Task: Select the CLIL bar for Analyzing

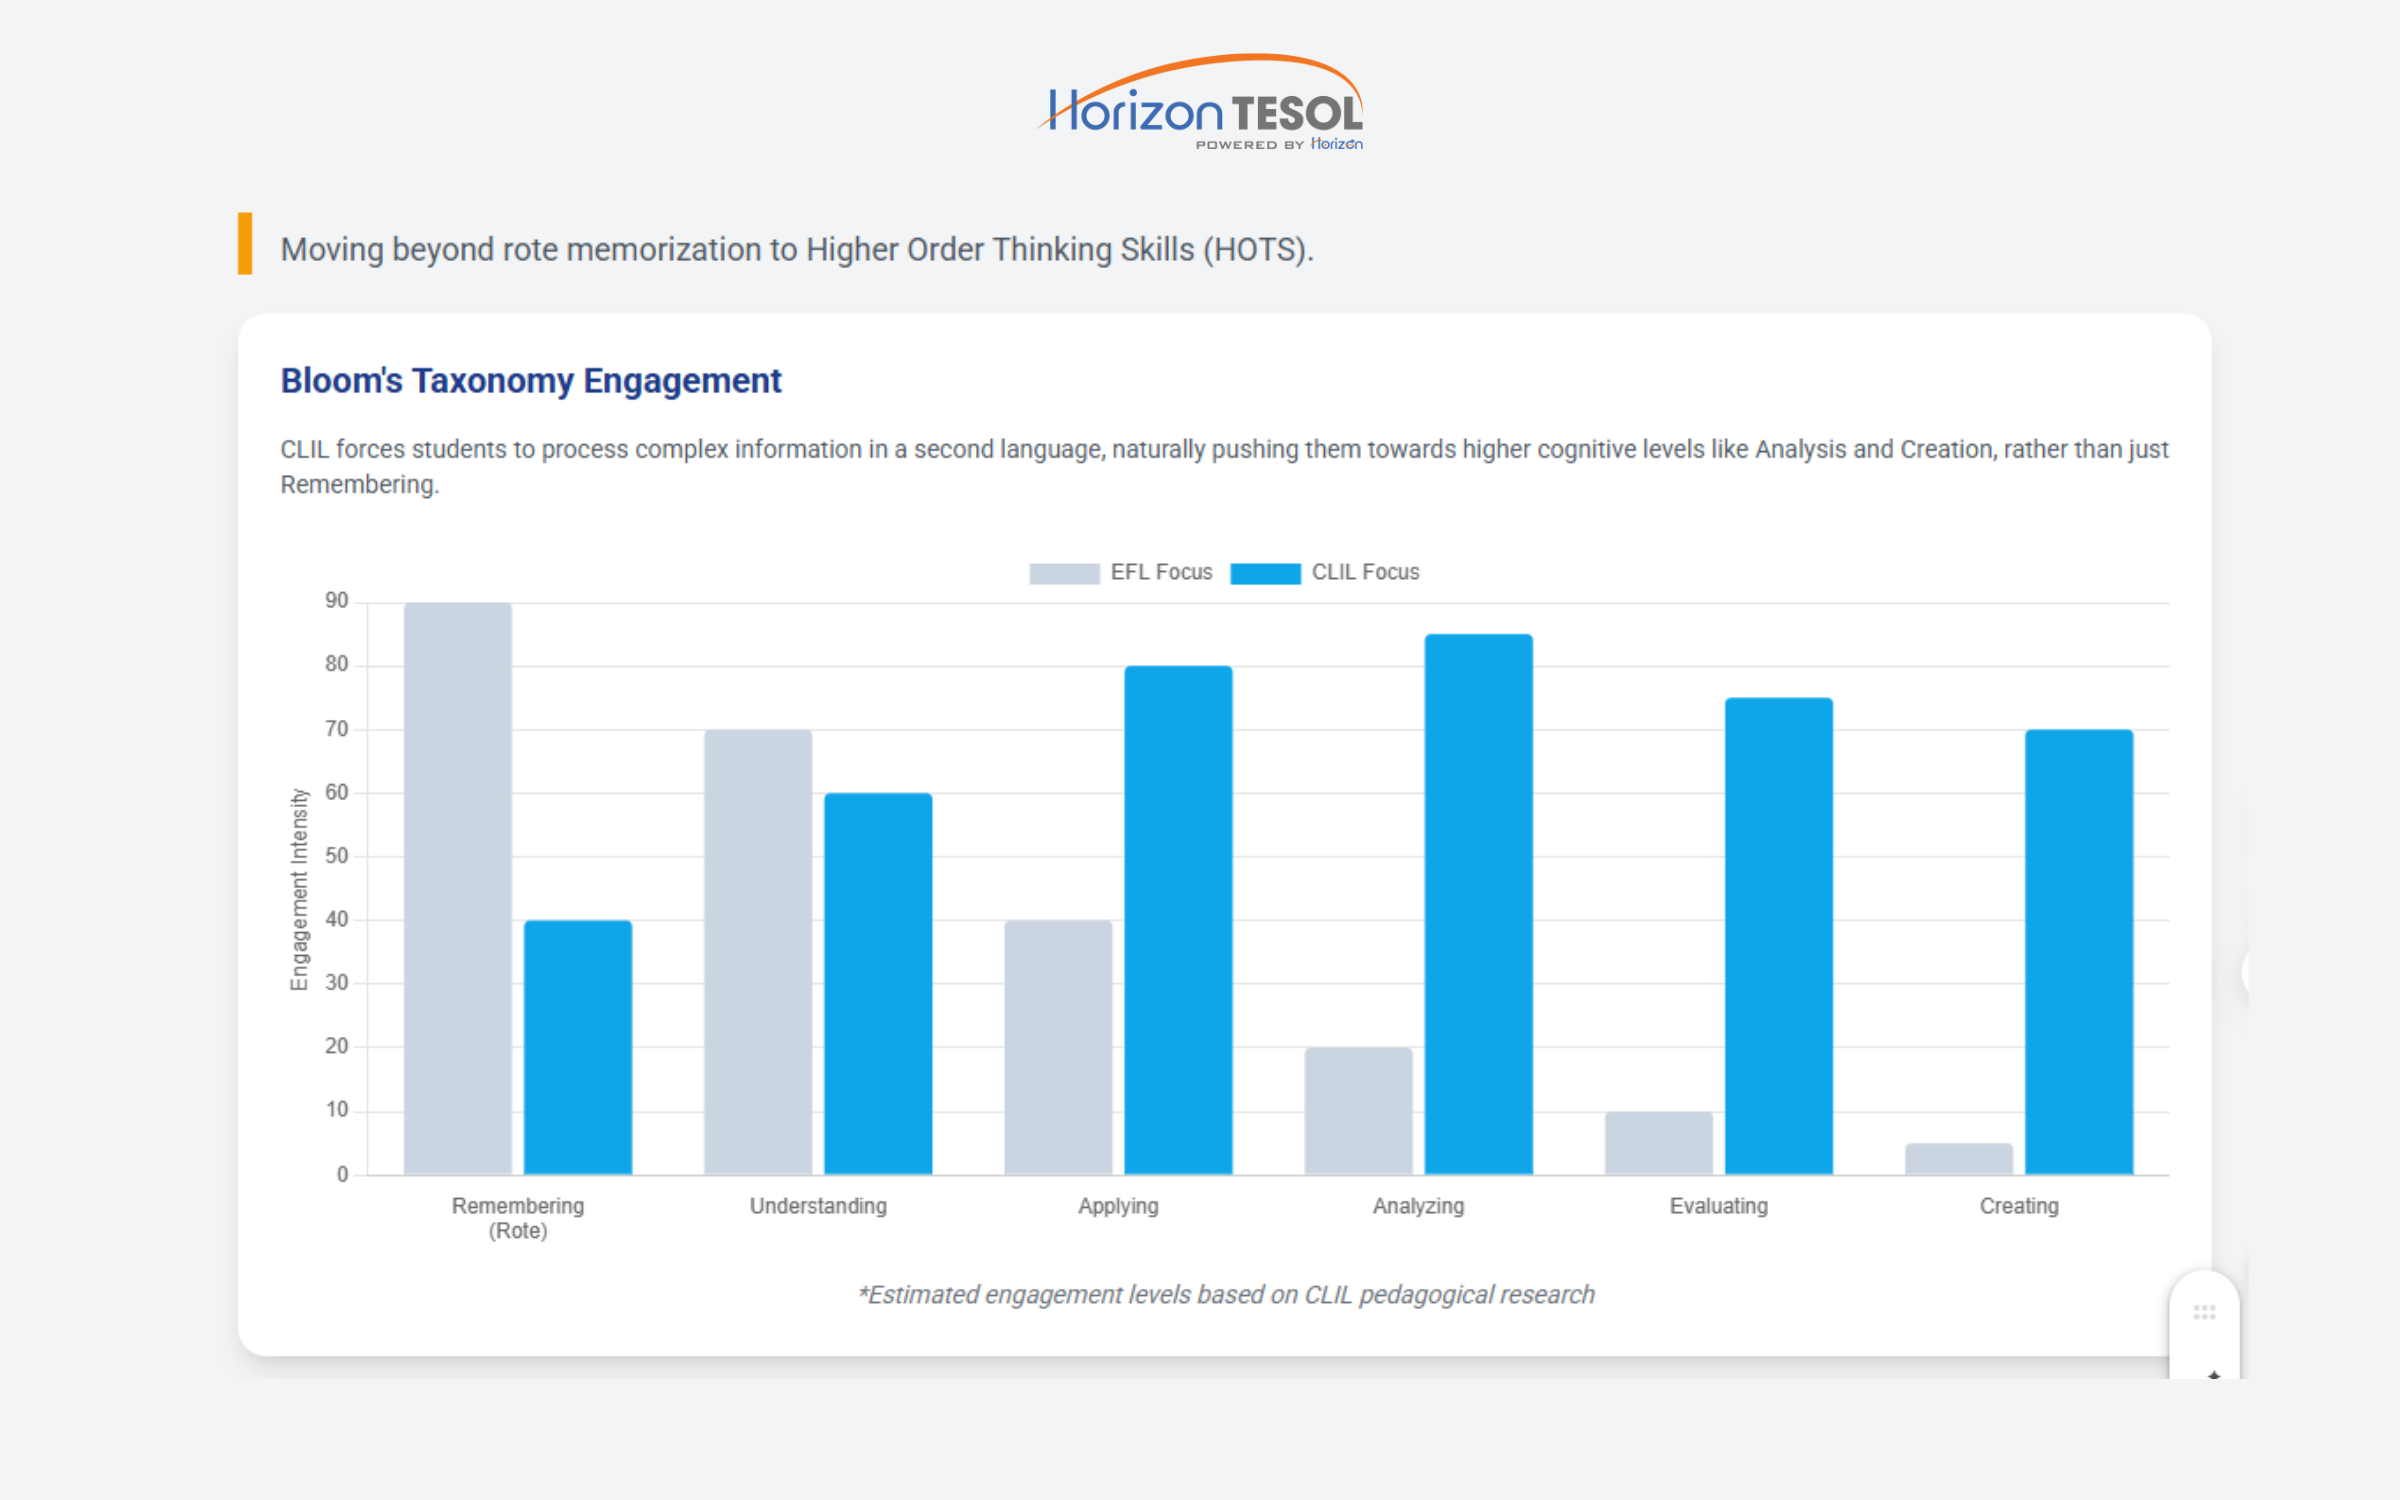Action: [x=1478, y=904]
